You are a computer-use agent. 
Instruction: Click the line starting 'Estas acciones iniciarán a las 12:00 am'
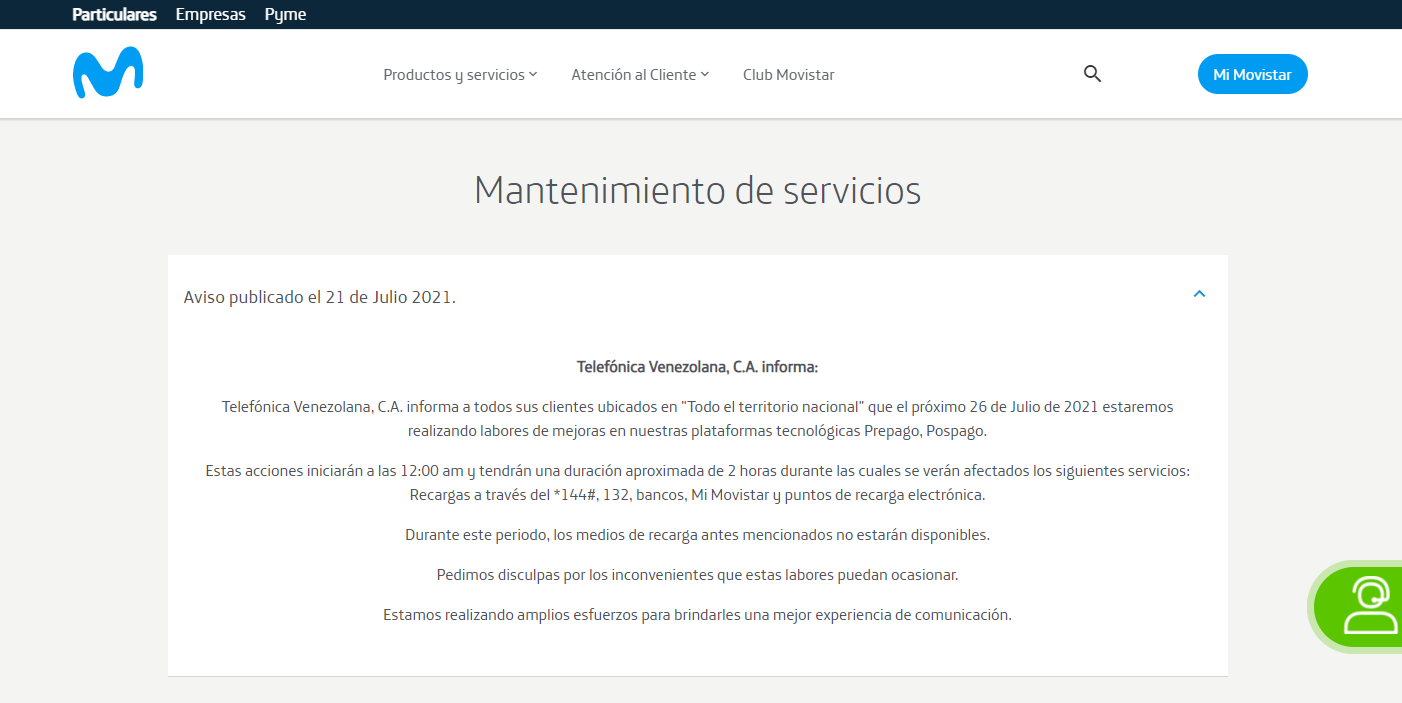point(698,471)
